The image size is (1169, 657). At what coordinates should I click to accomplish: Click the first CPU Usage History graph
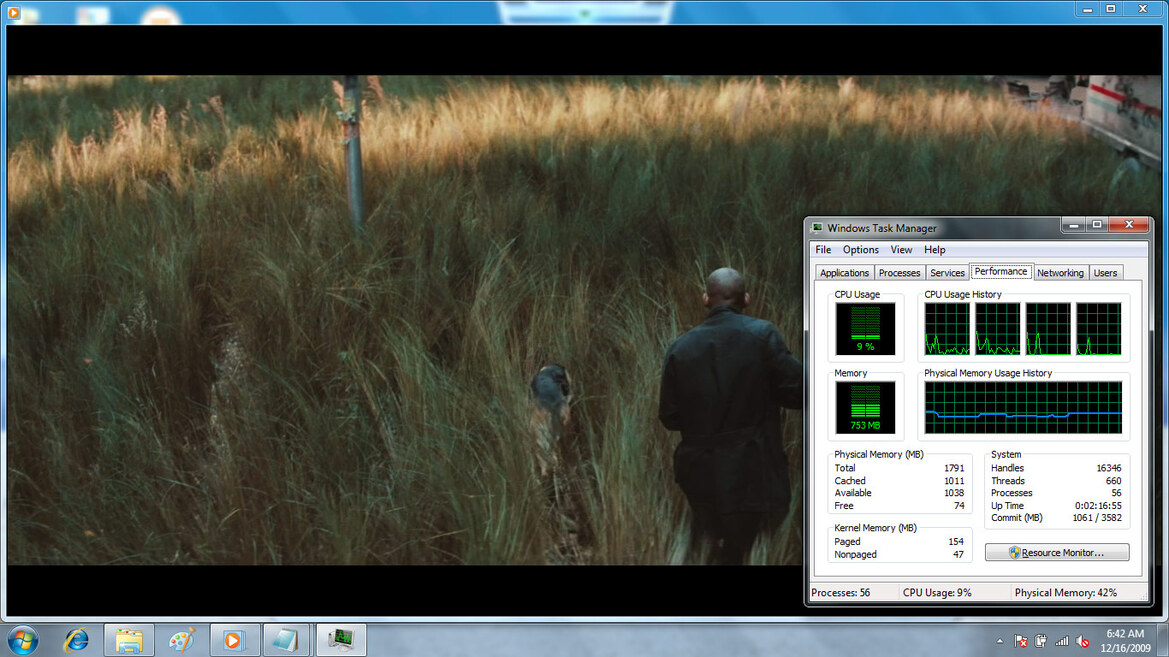tap(947, 329)
